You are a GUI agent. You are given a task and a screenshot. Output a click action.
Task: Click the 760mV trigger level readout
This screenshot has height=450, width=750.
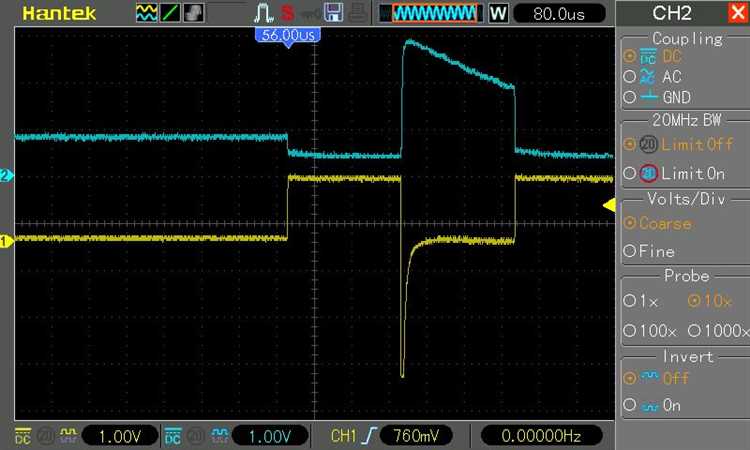coord(416,436)
